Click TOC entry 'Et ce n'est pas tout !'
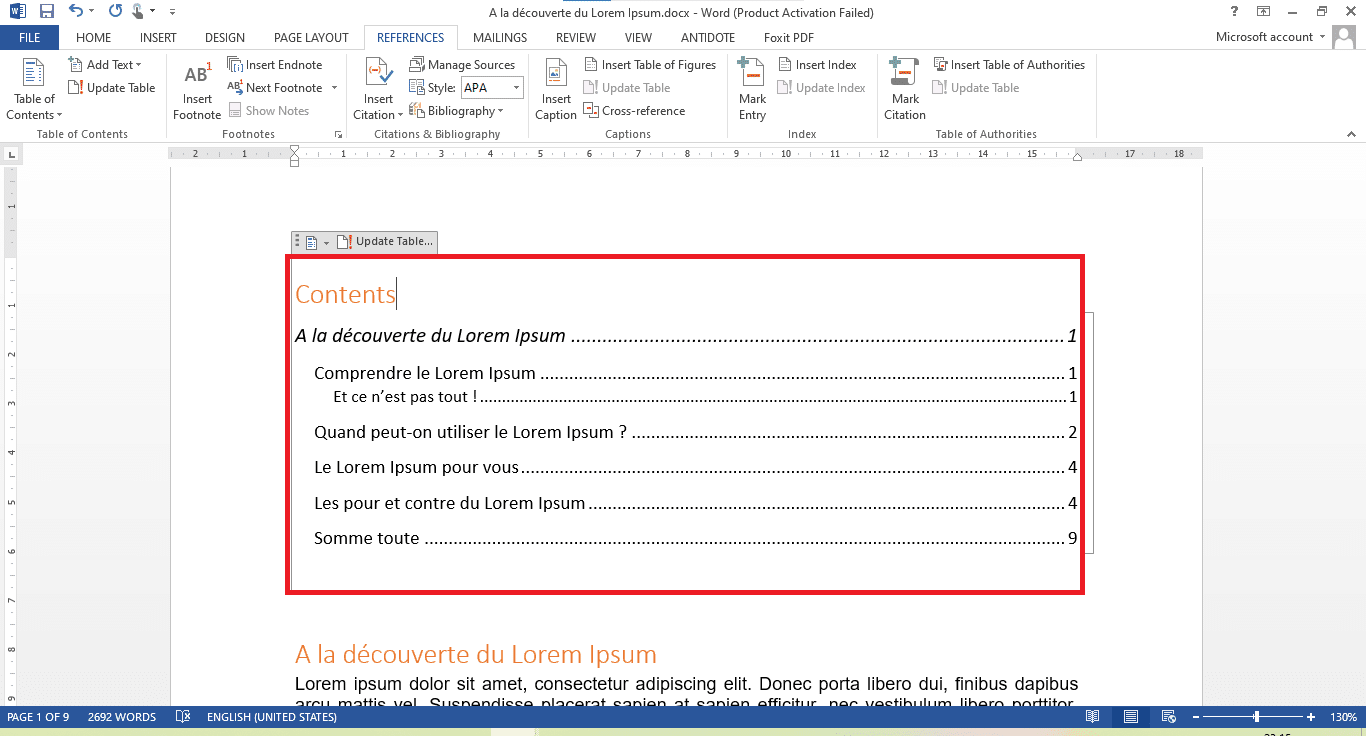Viewport: 1366px width, 736px height. (x=405, y=397)
